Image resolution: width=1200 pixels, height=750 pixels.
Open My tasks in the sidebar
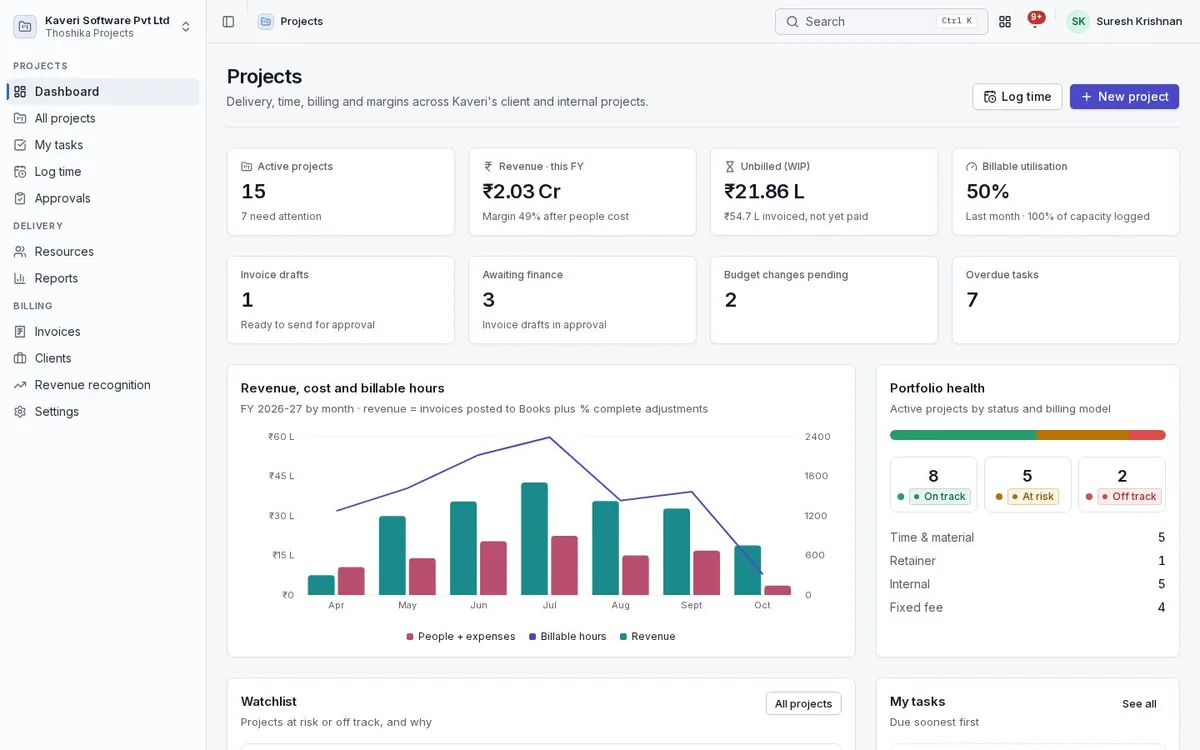coord(103,145)
